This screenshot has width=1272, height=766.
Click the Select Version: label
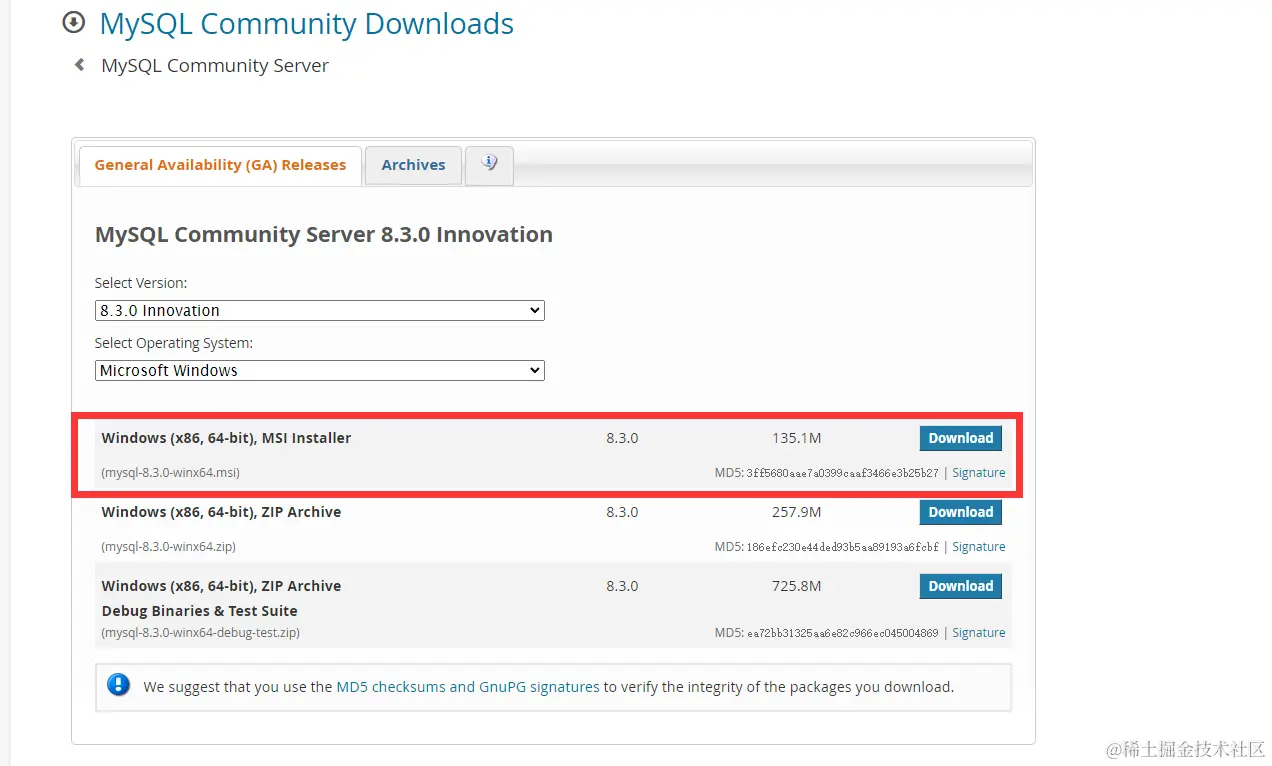pos(141,283)
